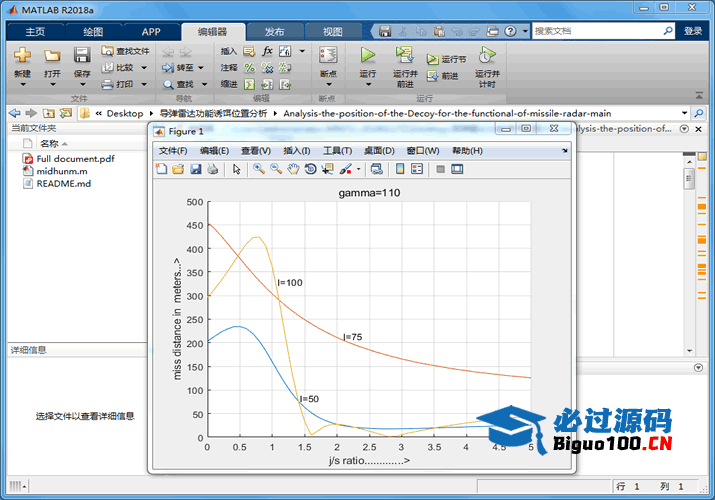Click Run and Advance (运行并前进) icon

pyautogui.click(x=404, y=55)
